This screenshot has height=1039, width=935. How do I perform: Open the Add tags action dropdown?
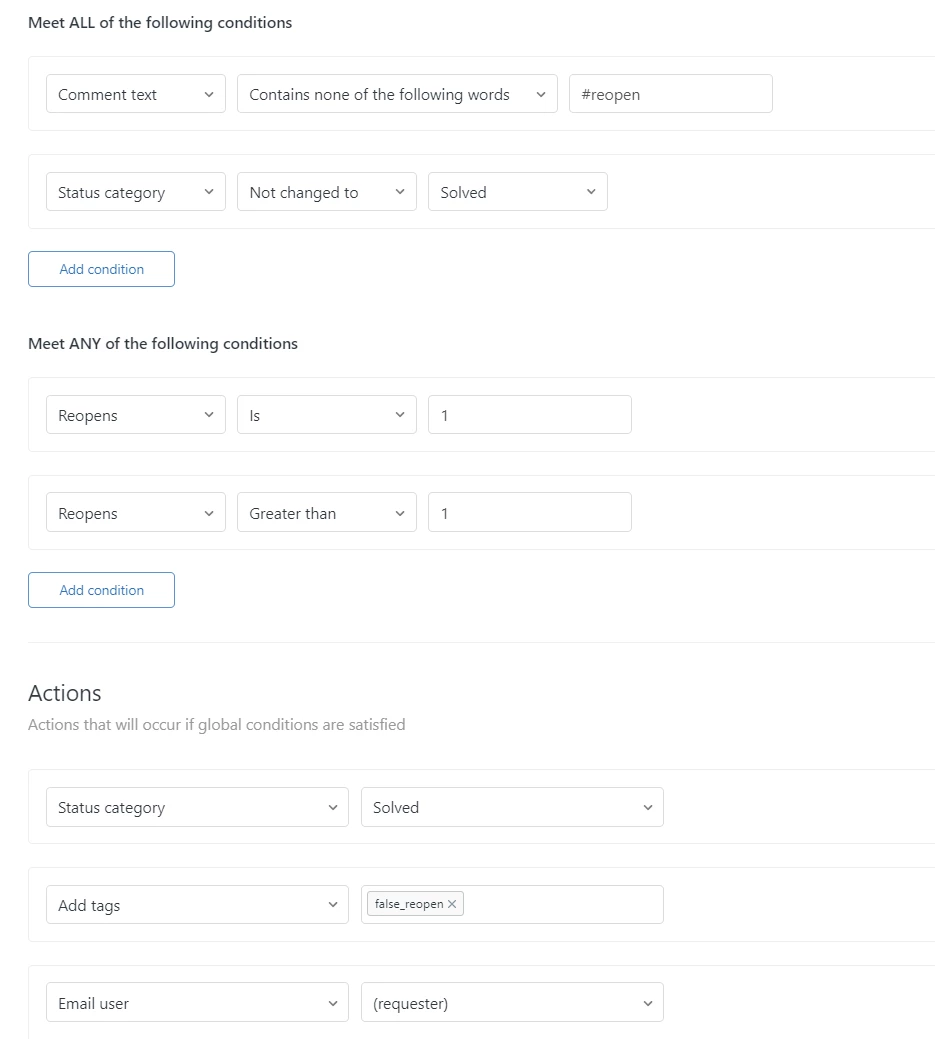(197, 906)
